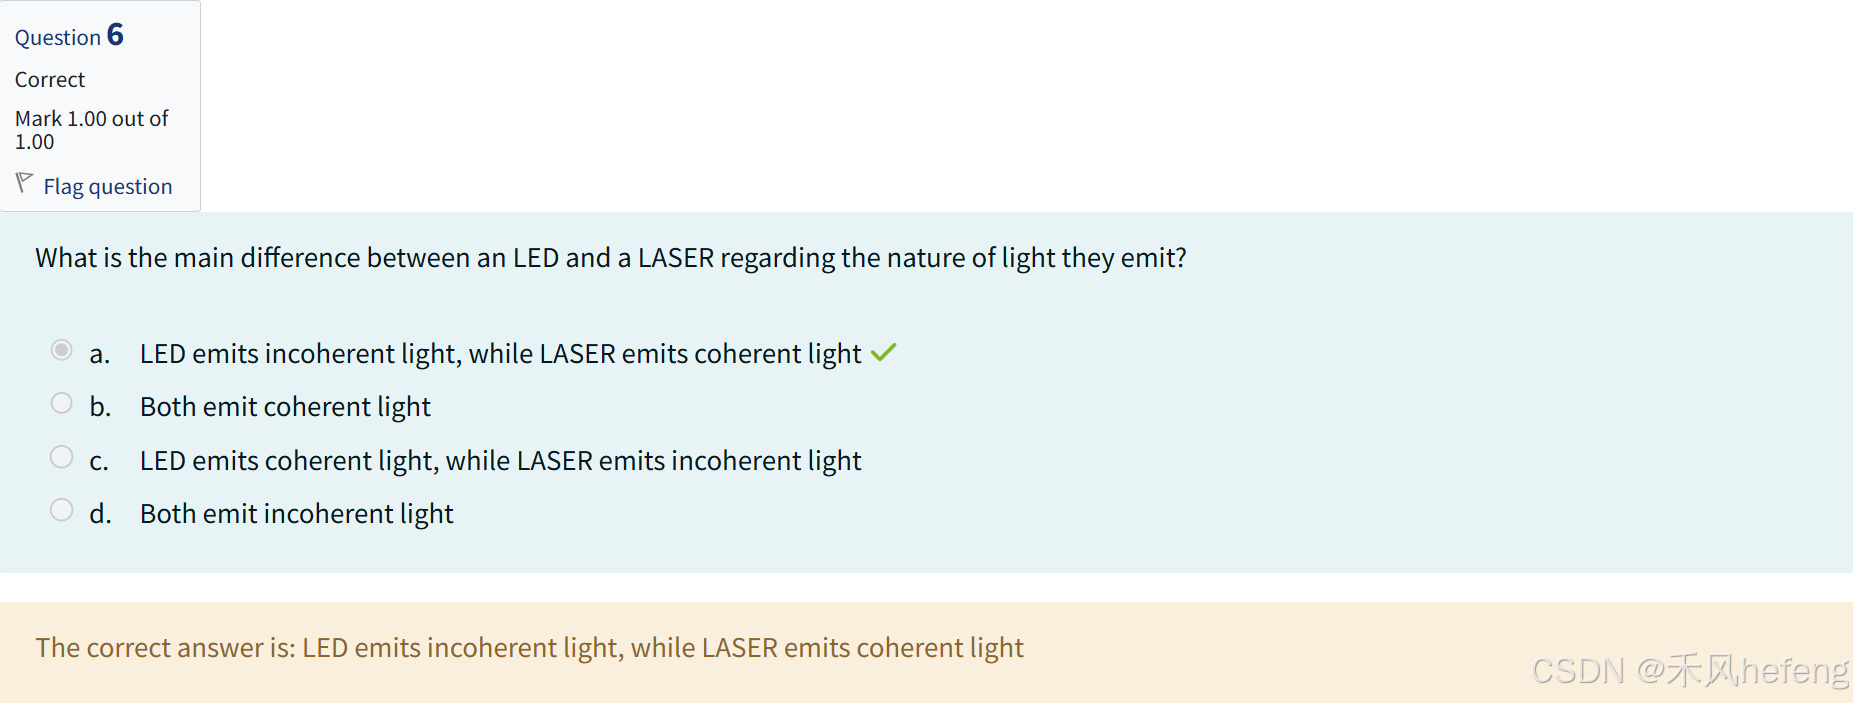The image size is (1853, 703).
Task: Click the option b label text
Action: point(285,406)
